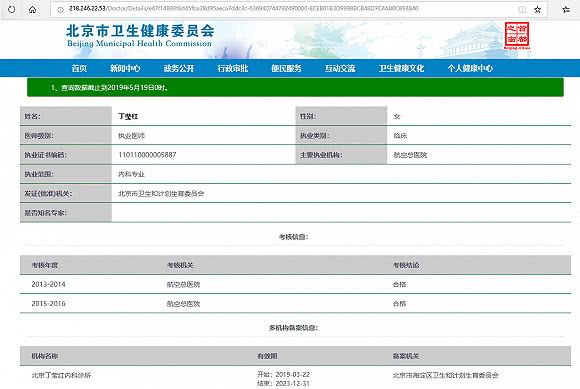This screenshot has width=580, height=389.
Task: Click the 考核结论 column header
Action: [x=406, y=265]
